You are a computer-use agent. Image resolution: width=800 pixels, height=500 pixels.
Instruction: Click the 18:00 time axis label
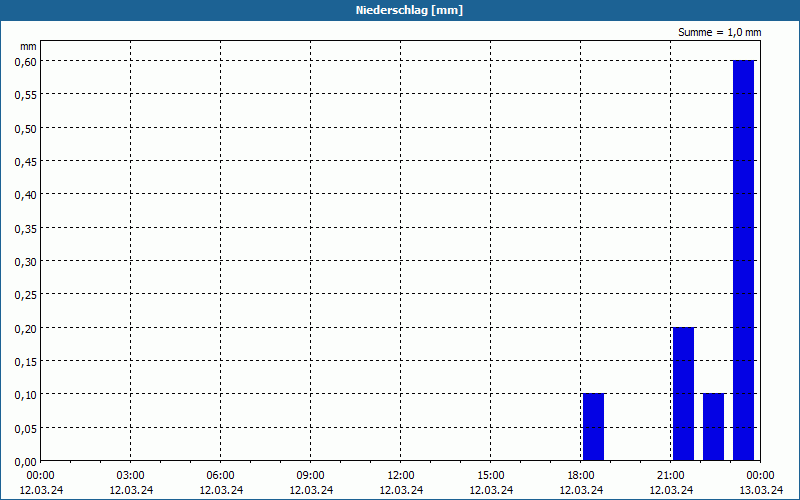[x=581, y=476]
